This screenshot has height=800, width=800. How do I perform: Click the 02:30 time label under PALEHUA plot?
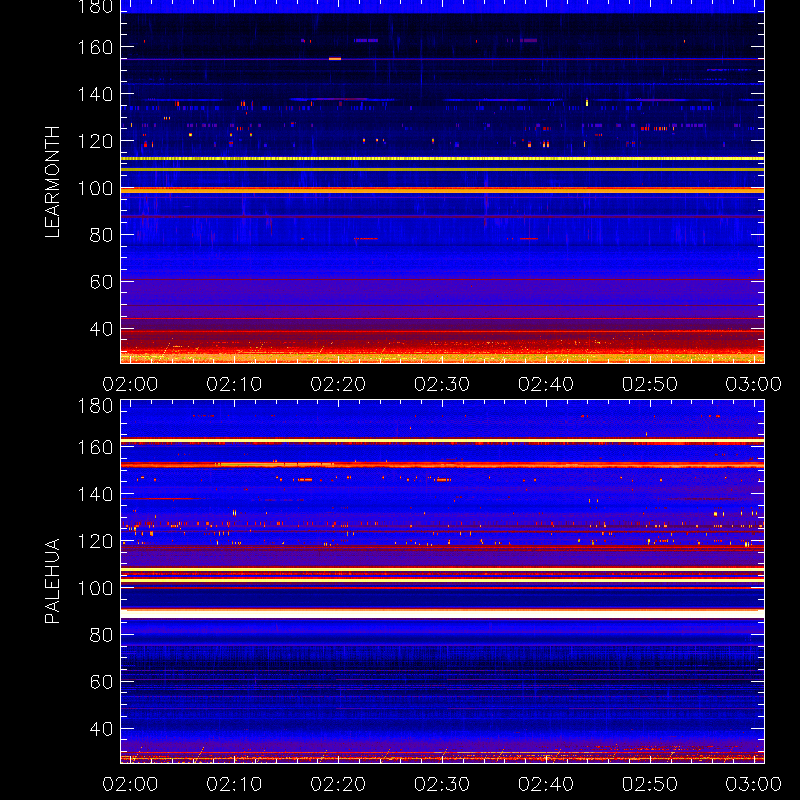coord(442,784)
